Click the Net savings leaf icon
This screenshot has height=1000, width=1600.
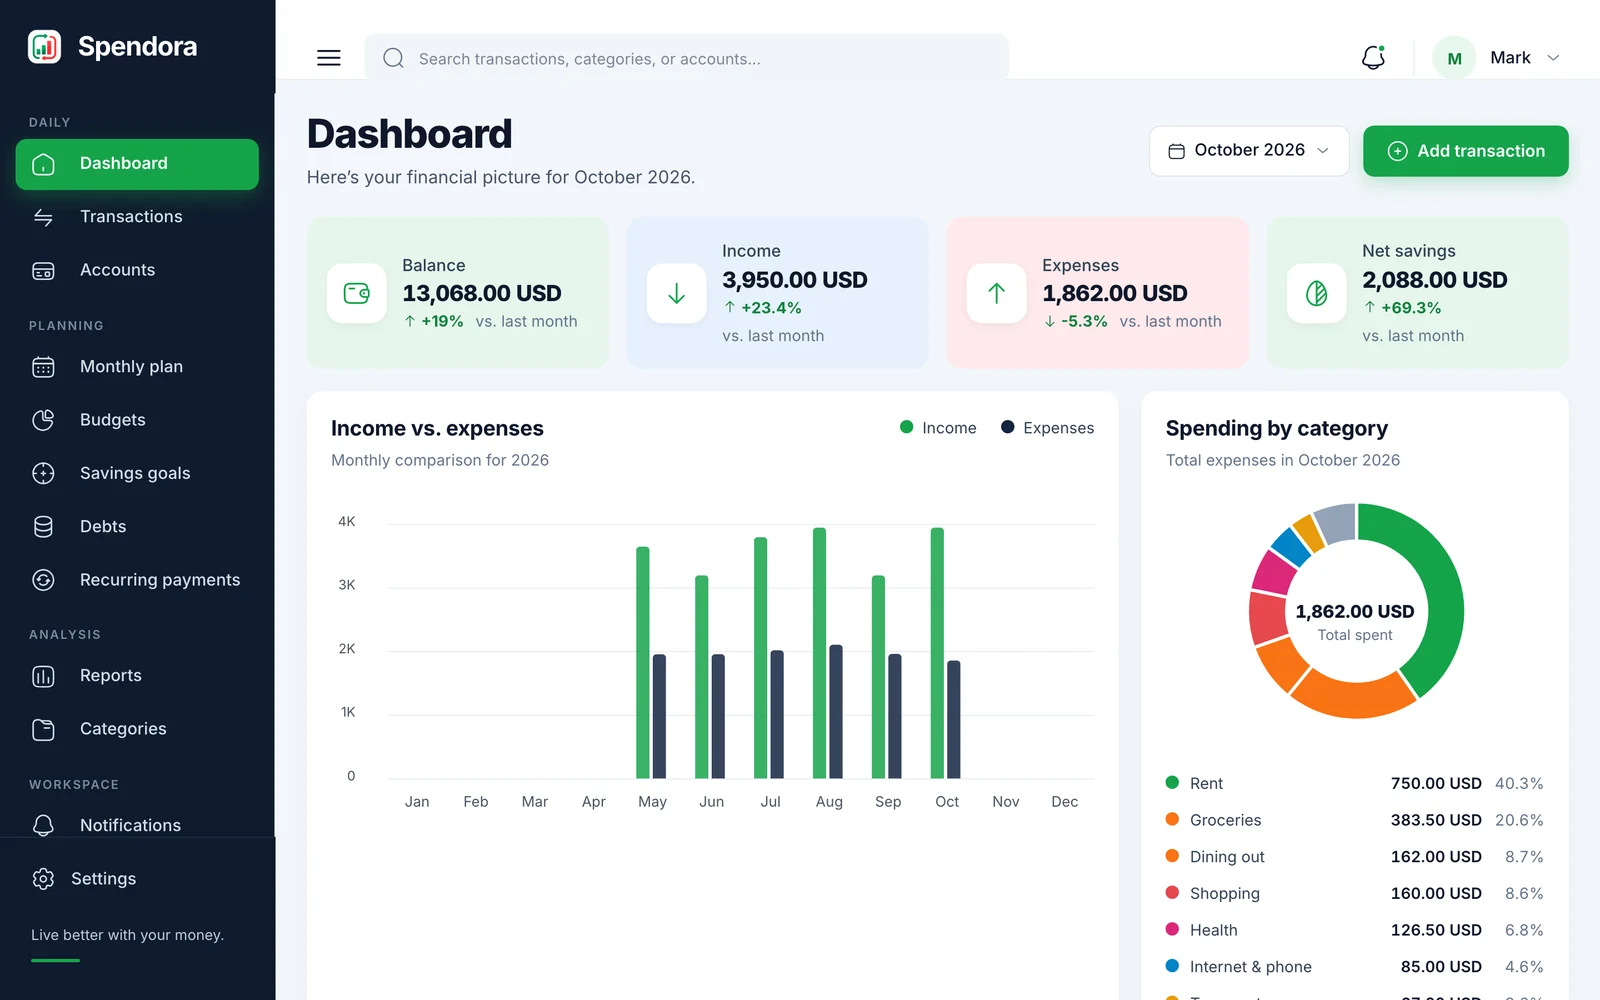click(x=1317, y=293)
